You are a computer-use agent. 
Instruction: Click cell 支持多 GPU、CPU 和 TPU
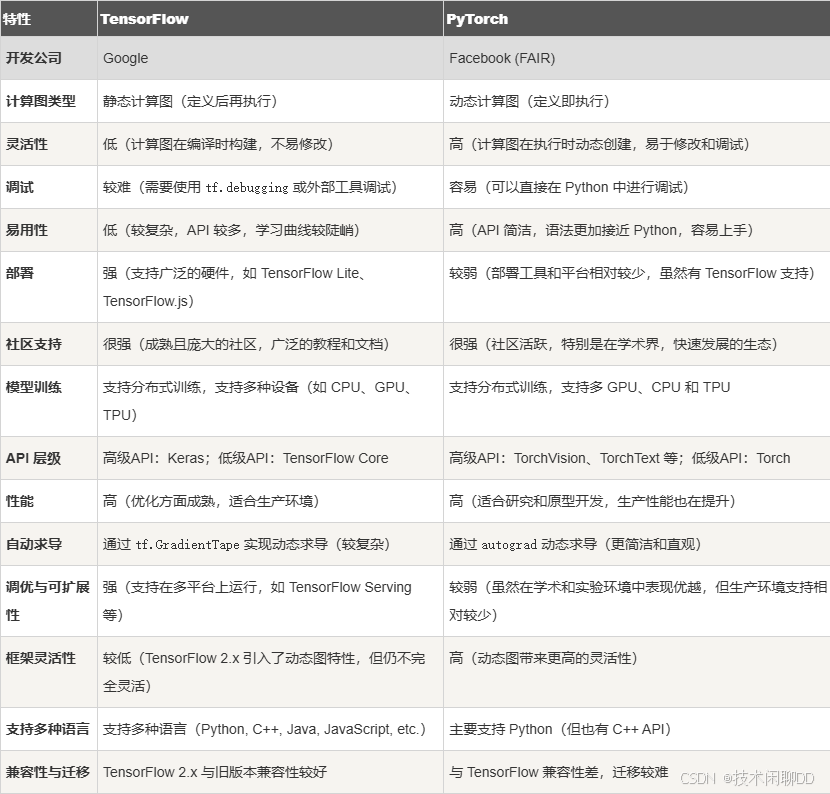click(x=637, y=401)
